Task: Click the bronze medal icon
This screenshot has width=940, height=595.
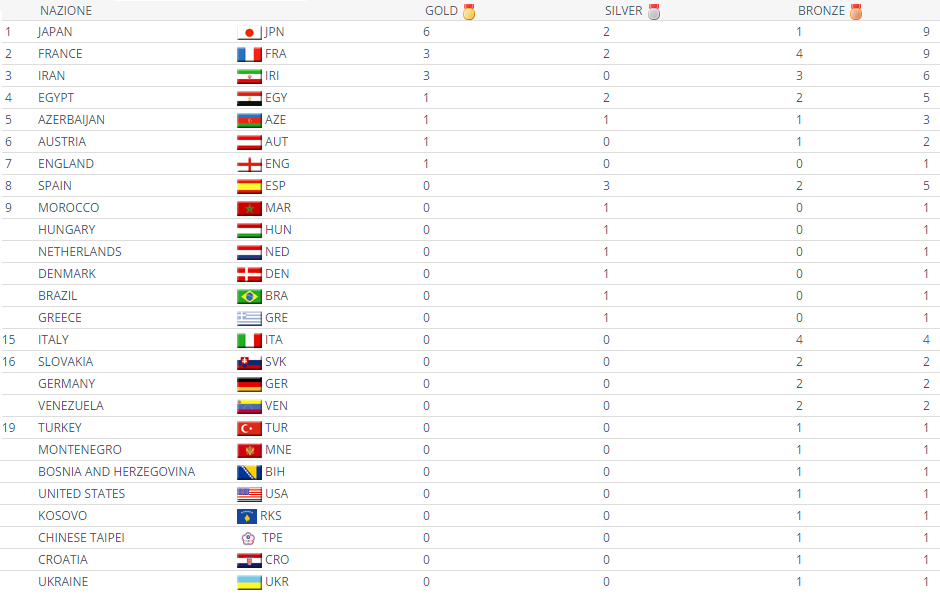Action: (856, 12)
